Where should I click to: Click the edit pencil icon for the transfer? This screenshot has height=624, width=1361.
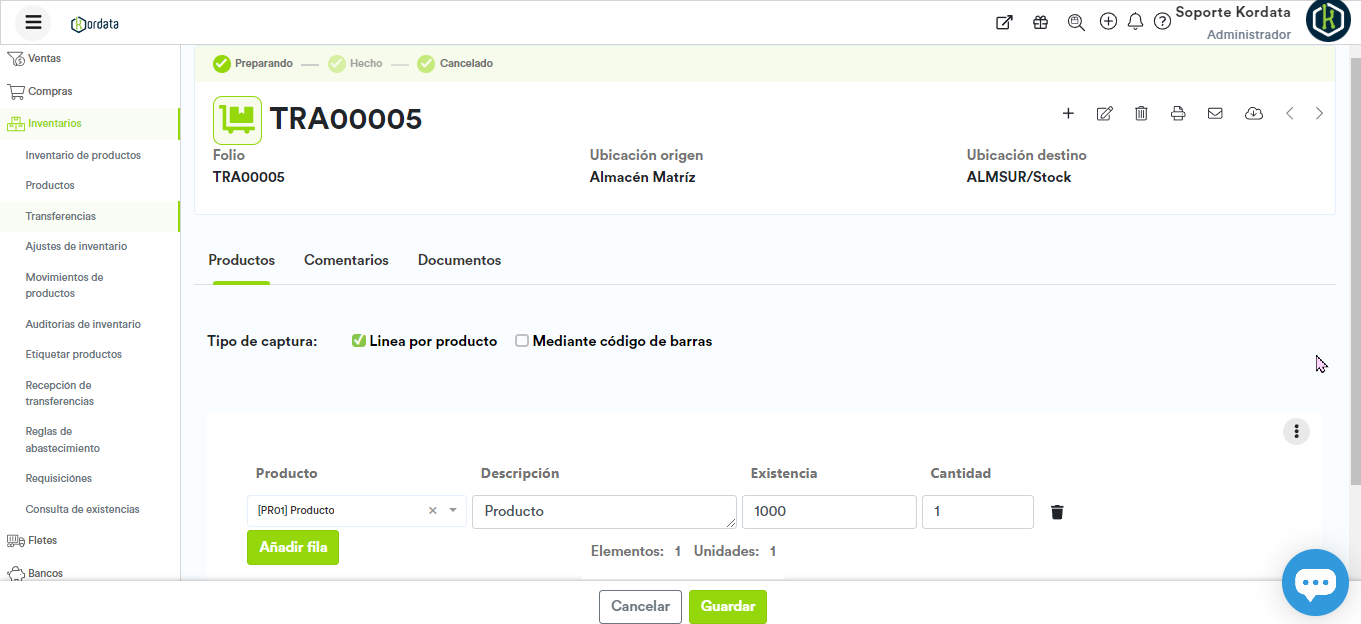coord(1104,114)
